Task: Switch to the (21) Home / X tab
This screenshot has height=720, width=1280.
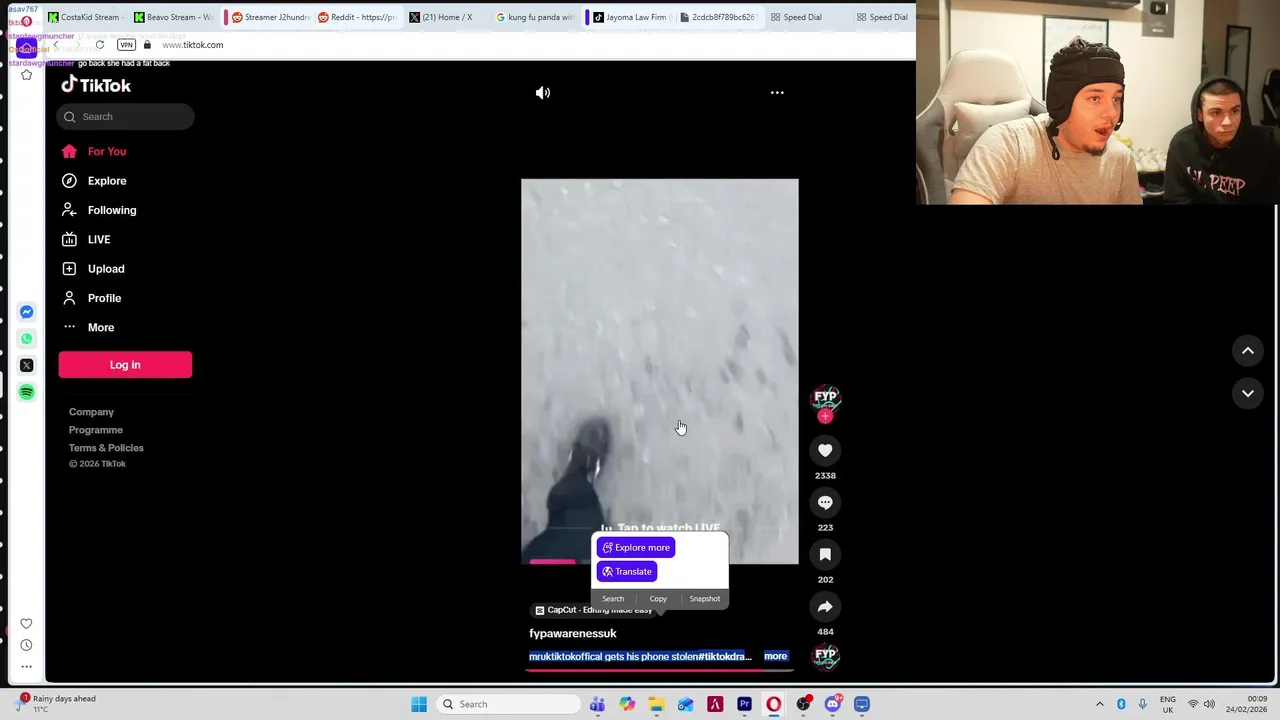Action: click(441, 17)
